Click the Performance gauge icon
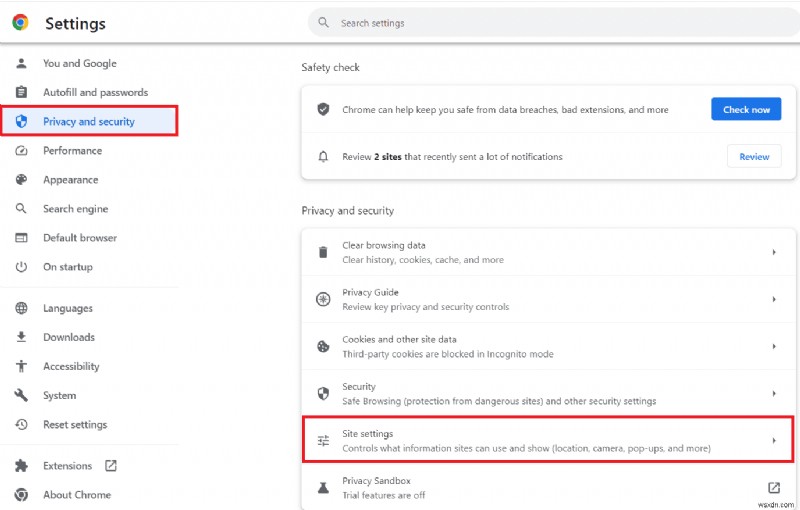 (x=21, y=150)
